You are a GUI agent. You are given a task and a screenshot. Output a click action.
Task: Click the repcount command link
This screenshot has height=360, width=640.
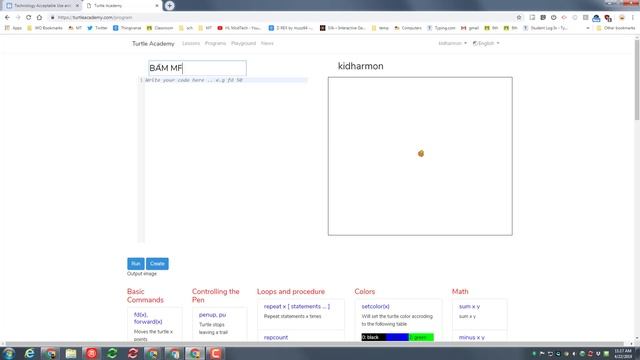pos(276,338)
